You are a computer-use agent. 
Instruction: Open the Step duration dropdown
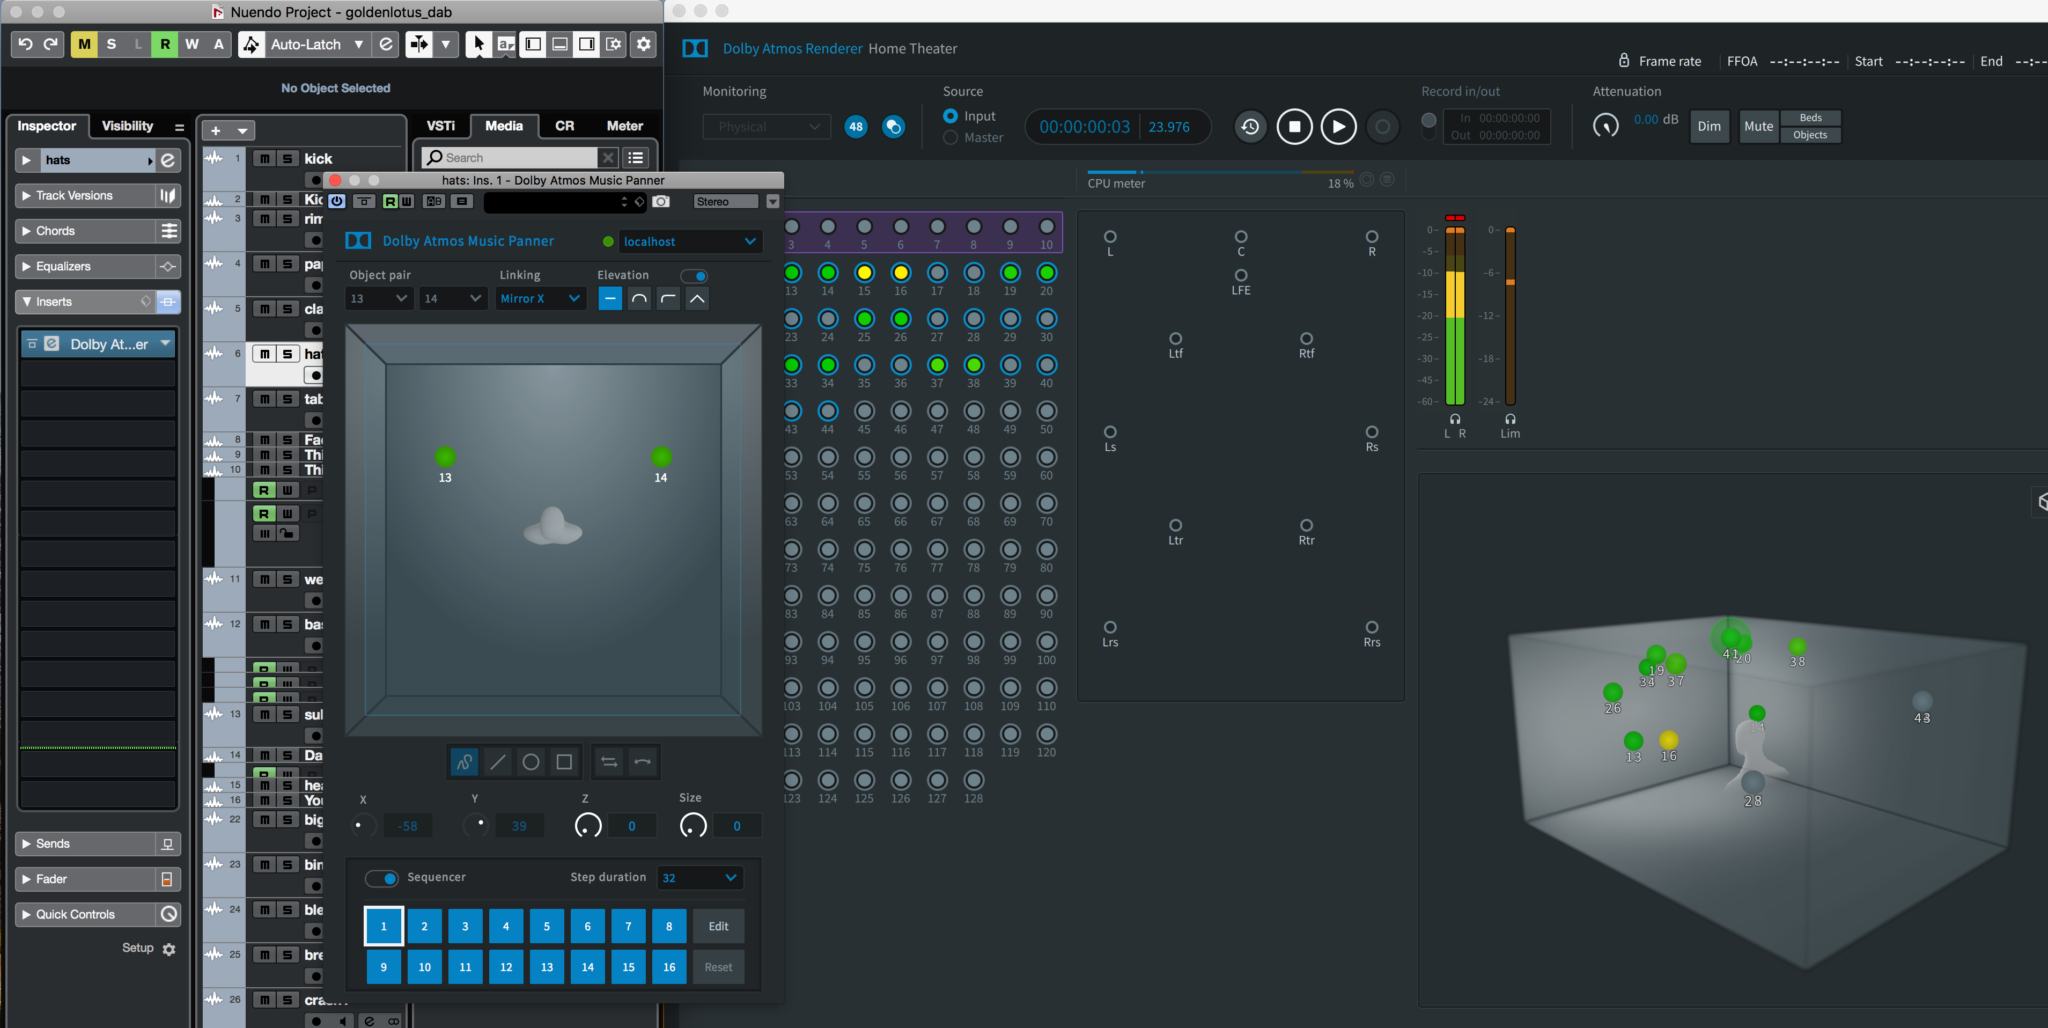700,878
